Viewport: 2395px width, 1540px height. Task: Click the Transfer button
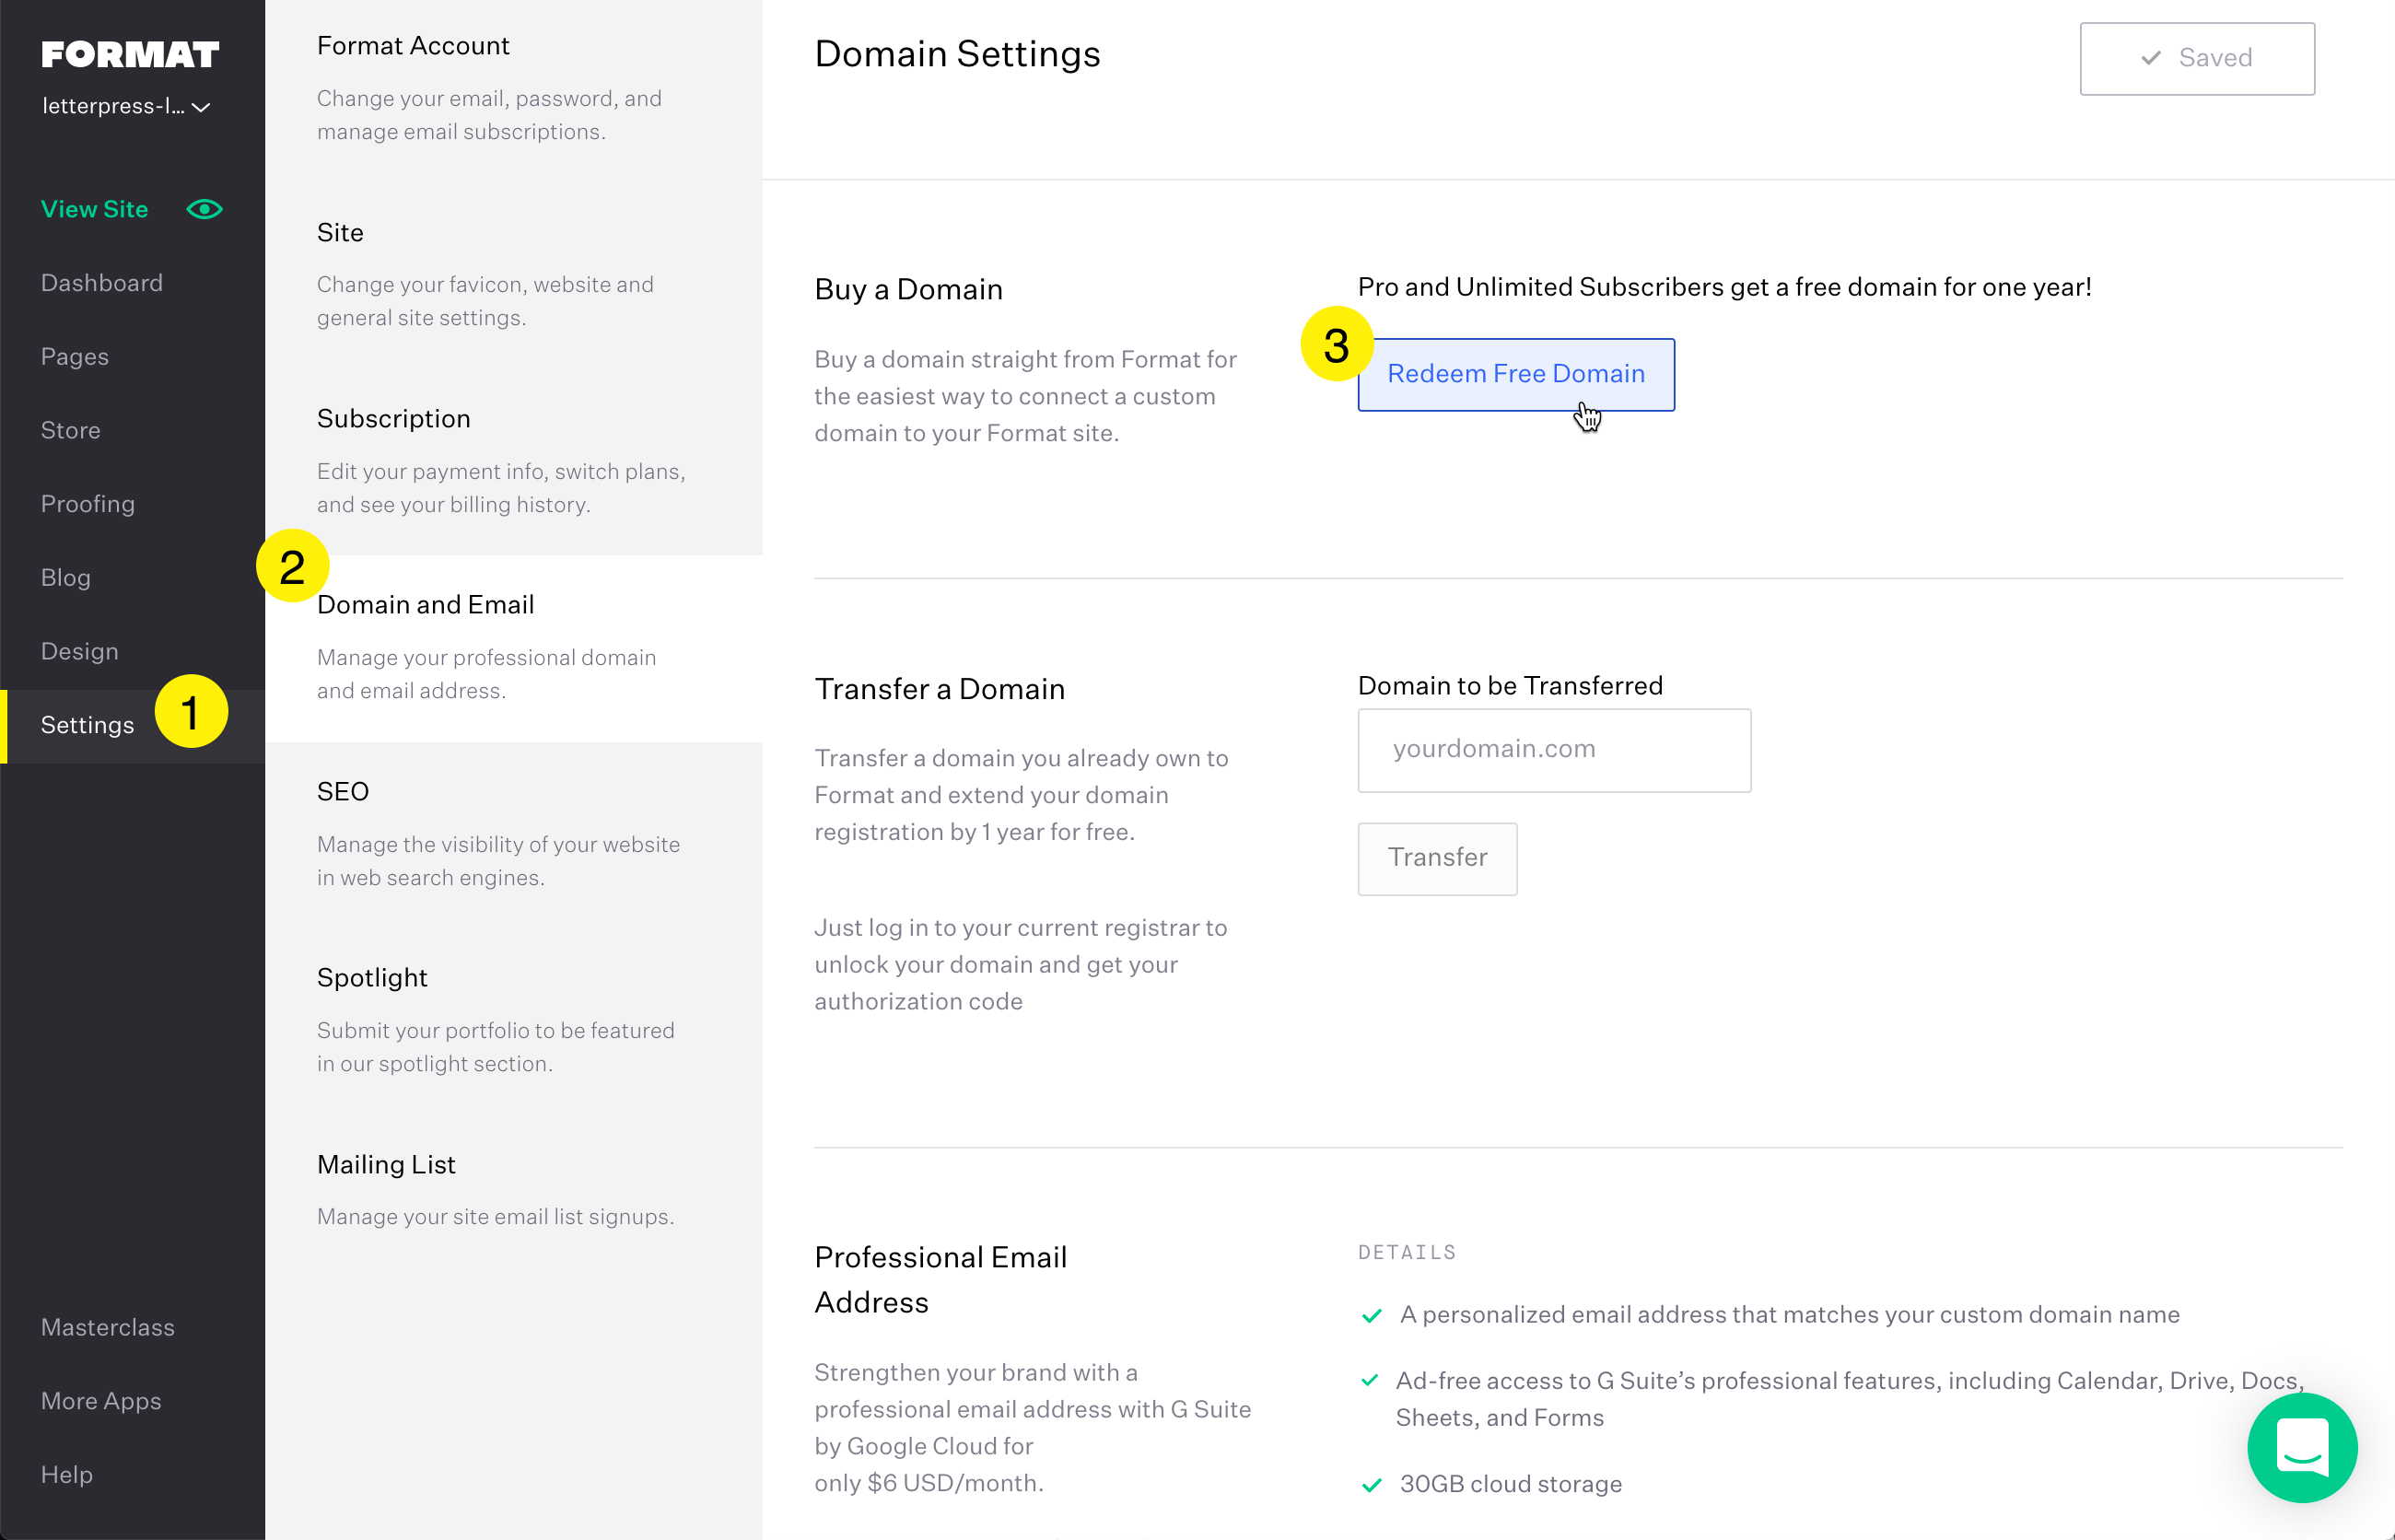pos(1436,858)
